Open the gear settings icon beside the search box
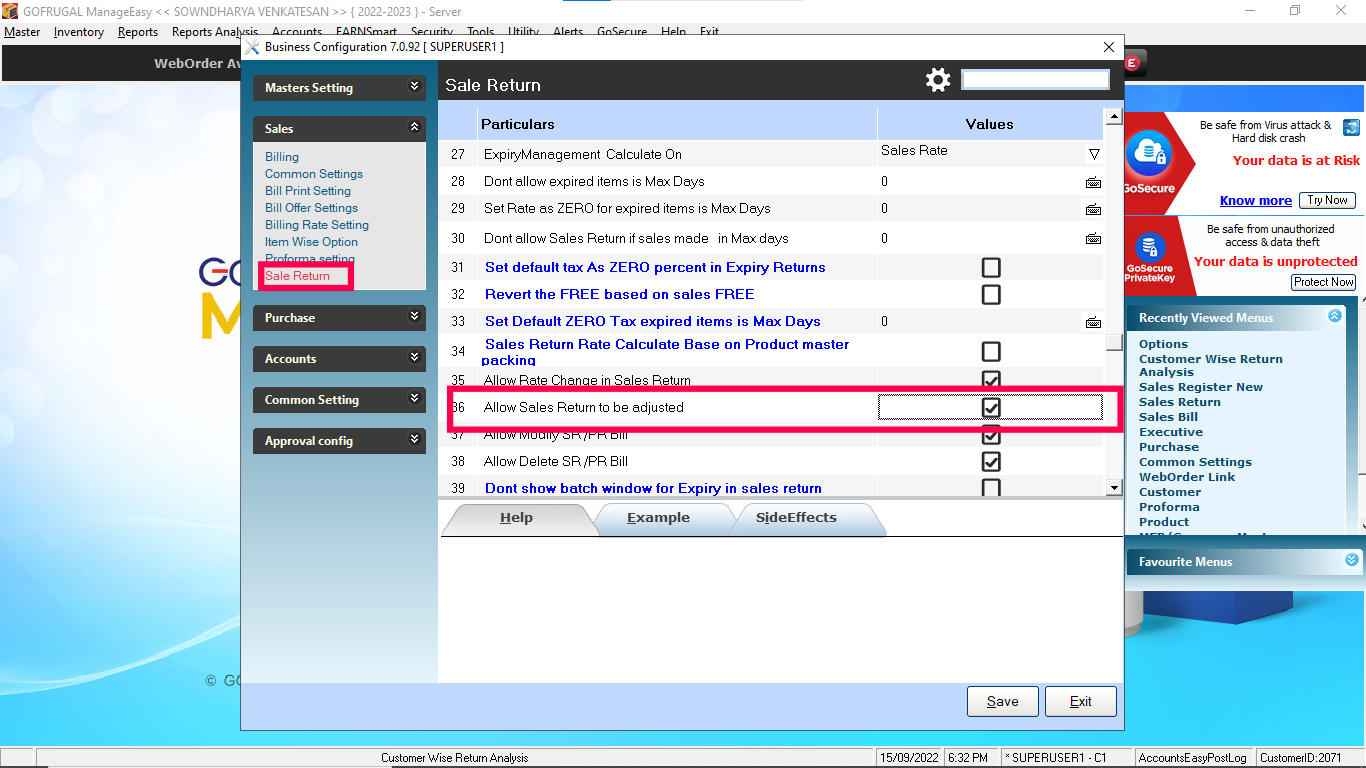Image resolution: width=1366 pixels, height=768 pixels. click(x=938, y=80)
